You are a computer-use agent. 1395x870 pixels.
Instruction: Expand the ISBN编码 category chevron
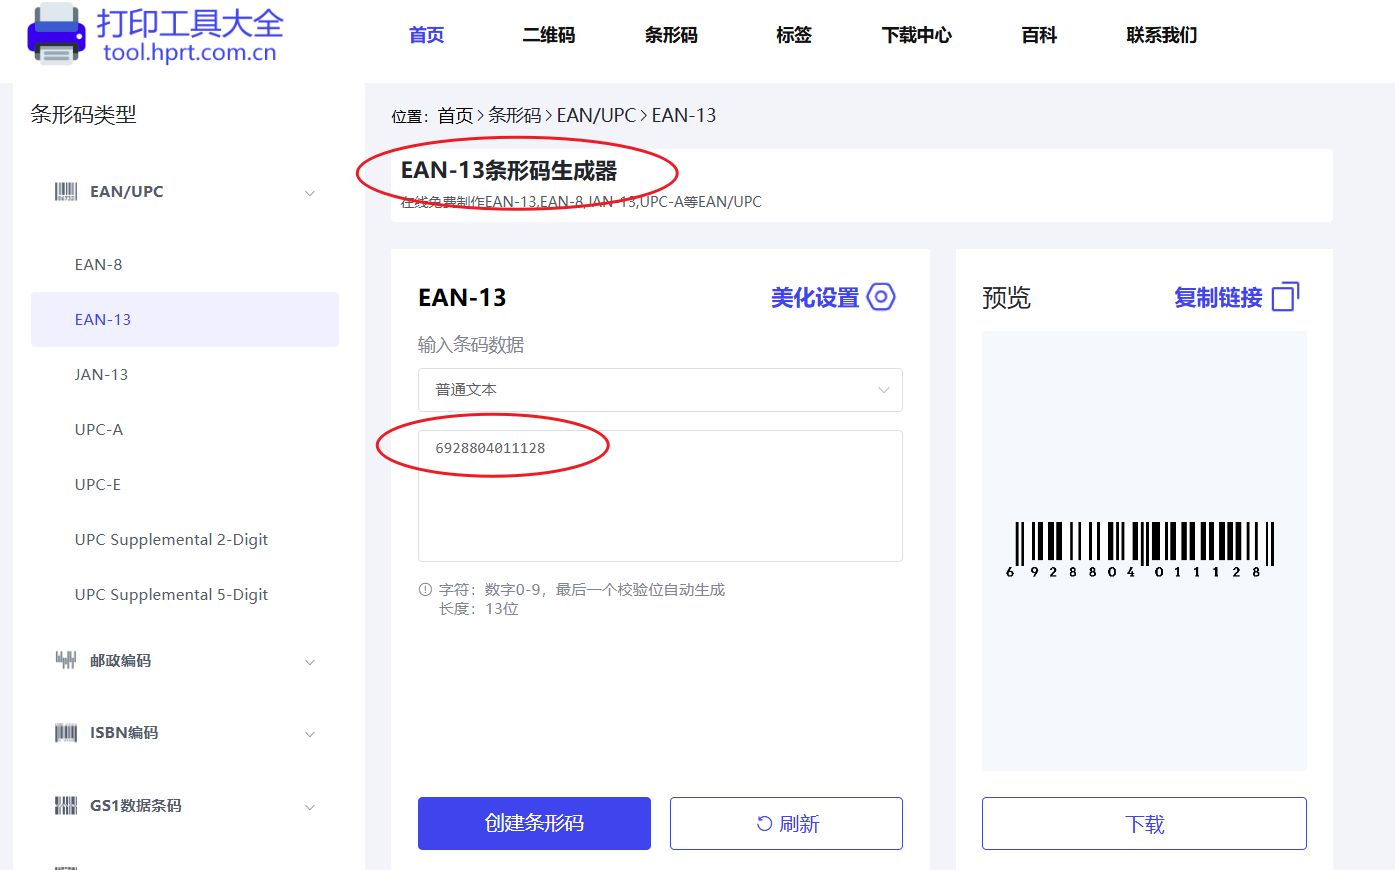click(310, 734)
